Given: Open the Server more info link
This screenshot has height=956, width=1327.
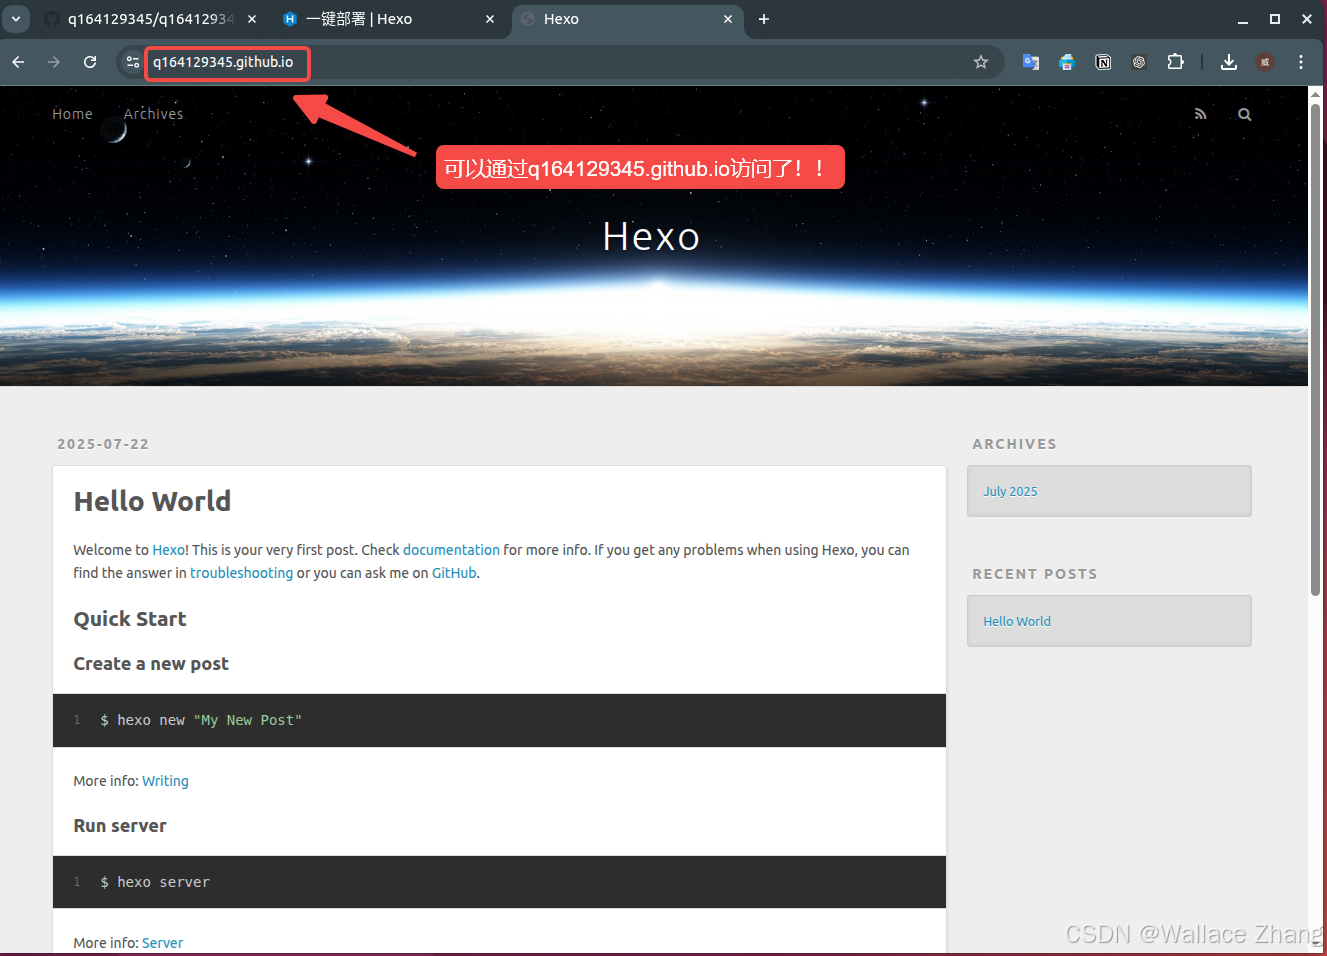Looking at the screenshot, I should pyautogui.click(x=162, y=943).
